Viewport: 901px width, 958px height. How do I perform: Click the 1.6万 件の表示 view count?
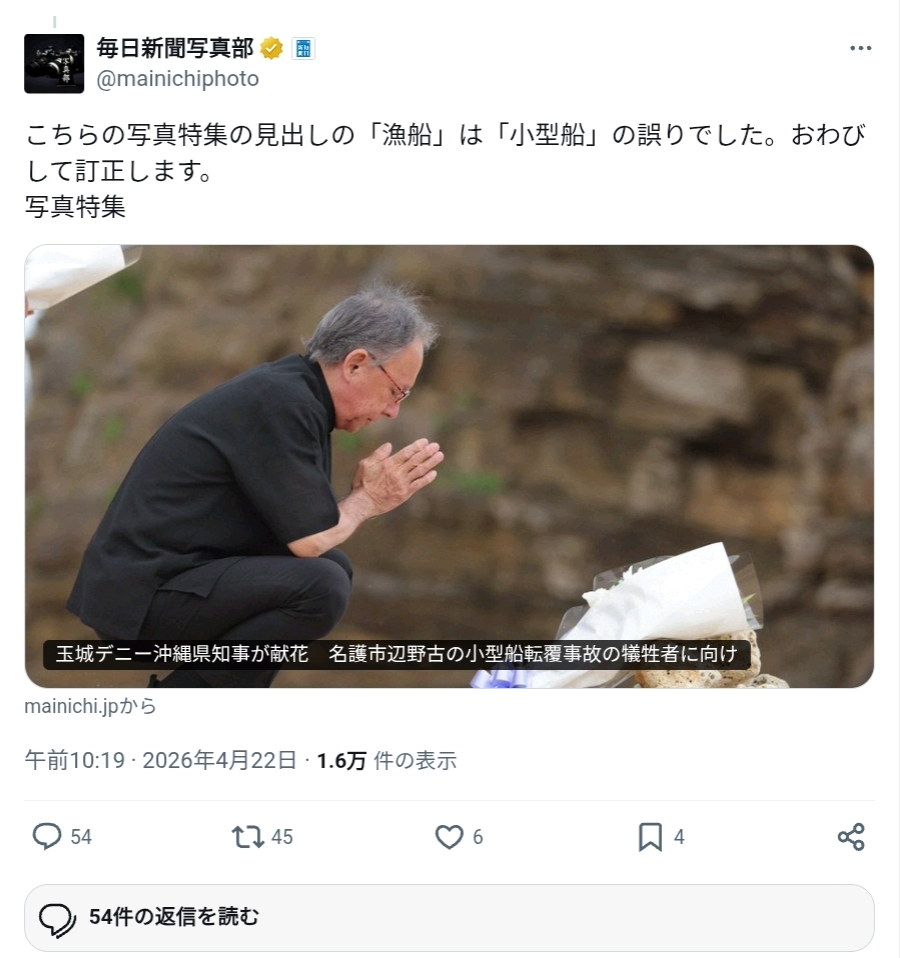point(387,761)
